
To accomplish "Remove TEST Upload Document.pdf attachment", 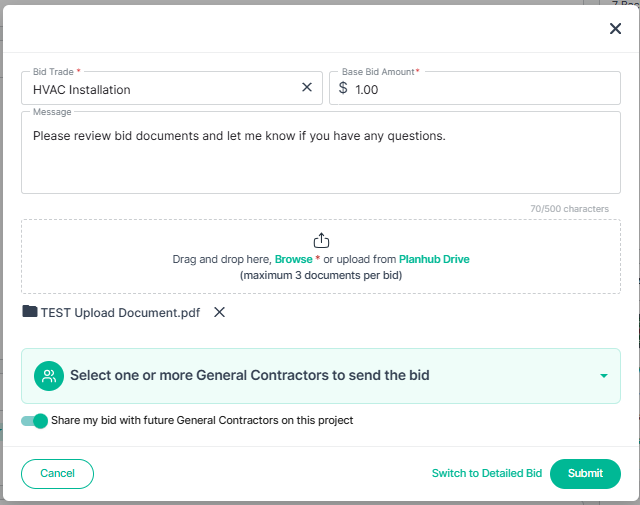I will pyautogui.click(x=220, y=312).
